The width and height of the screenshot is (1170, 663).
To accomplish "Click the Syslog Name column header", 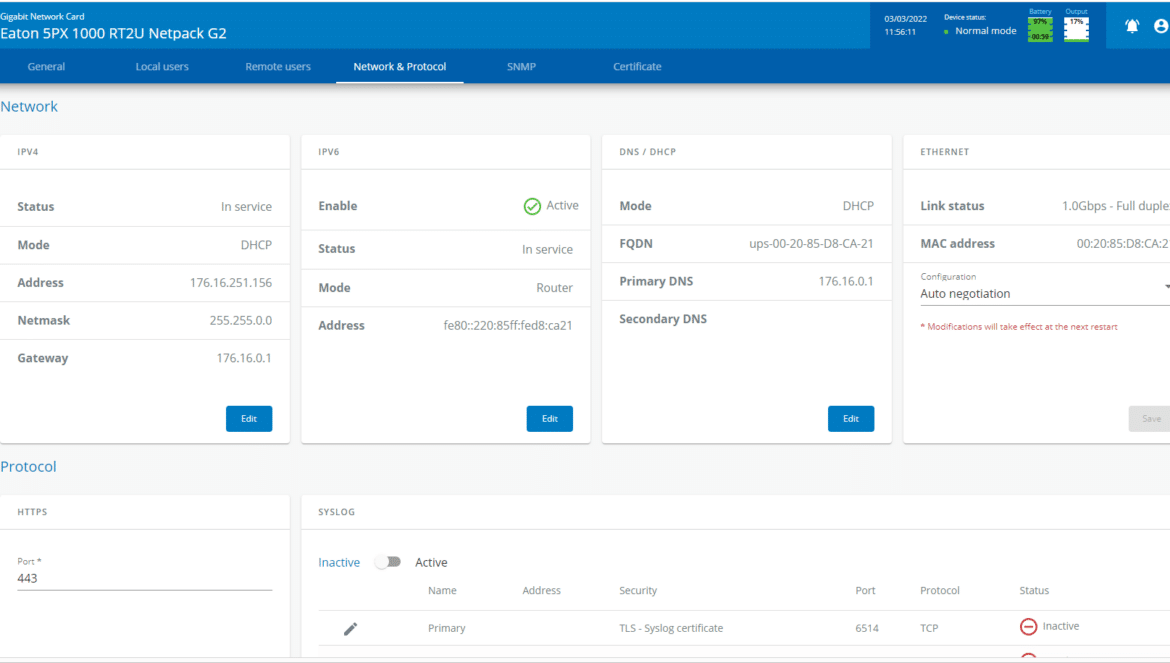I will click(x=442, y=590).
